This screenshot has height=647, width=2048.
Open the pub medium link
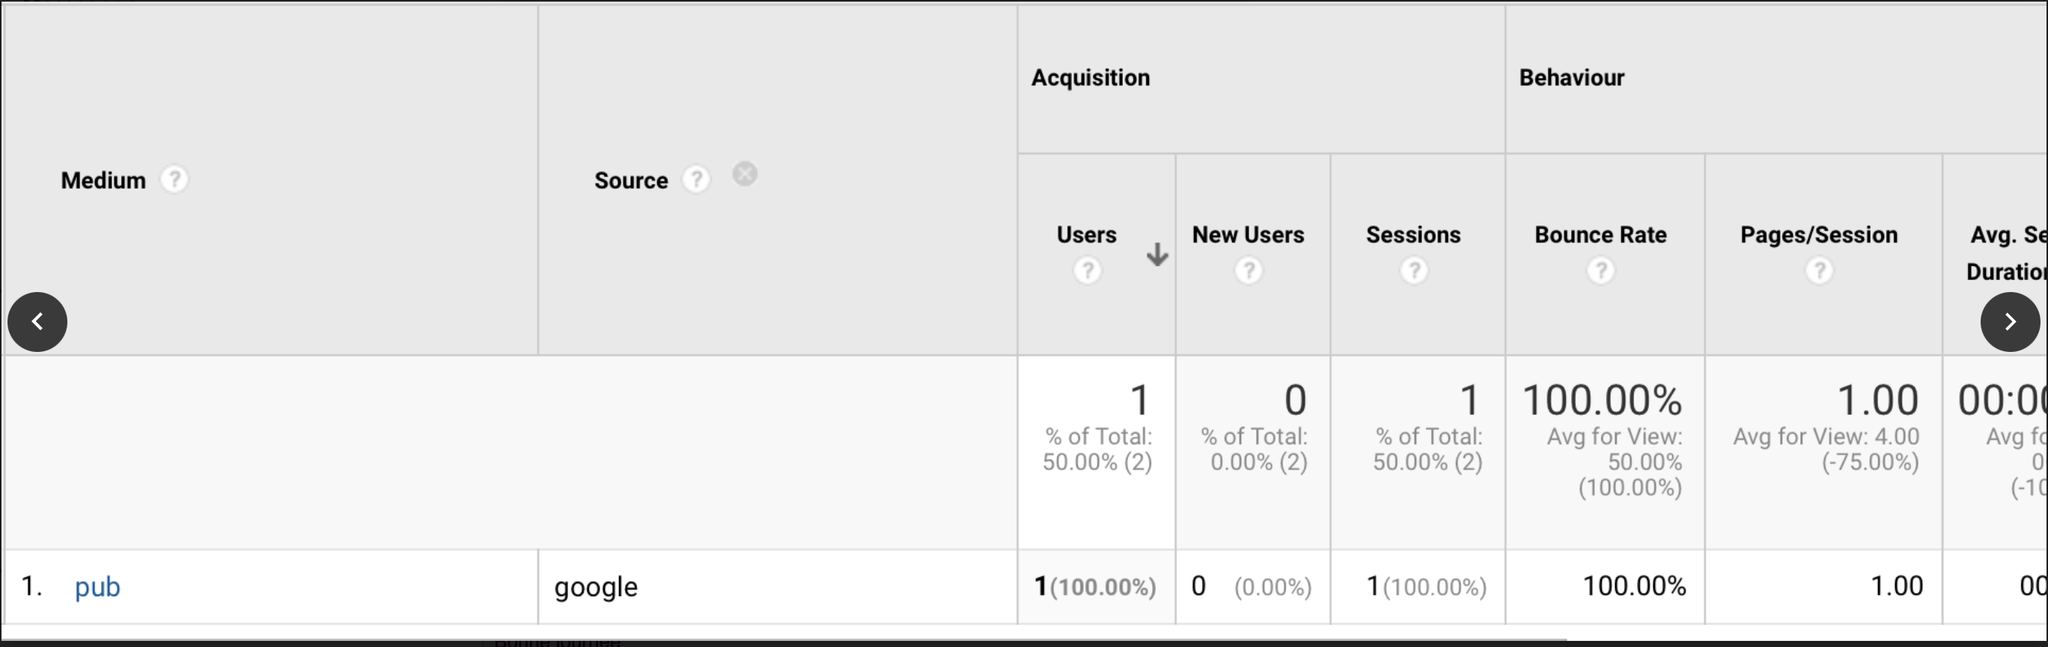point(97,587)
